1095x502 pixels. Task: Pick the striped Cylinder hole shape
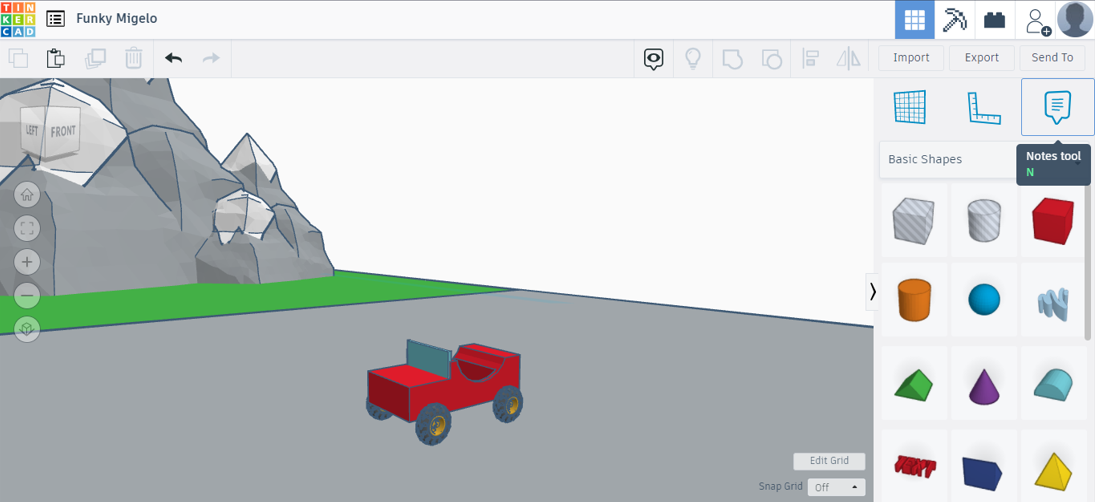983,220
